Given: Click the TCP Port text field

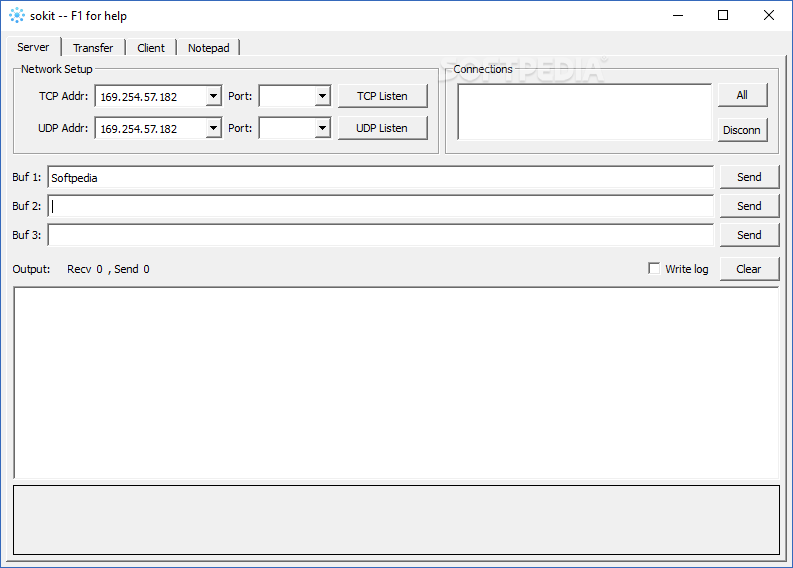Looking at the screenshot, I should pos(287,96).
